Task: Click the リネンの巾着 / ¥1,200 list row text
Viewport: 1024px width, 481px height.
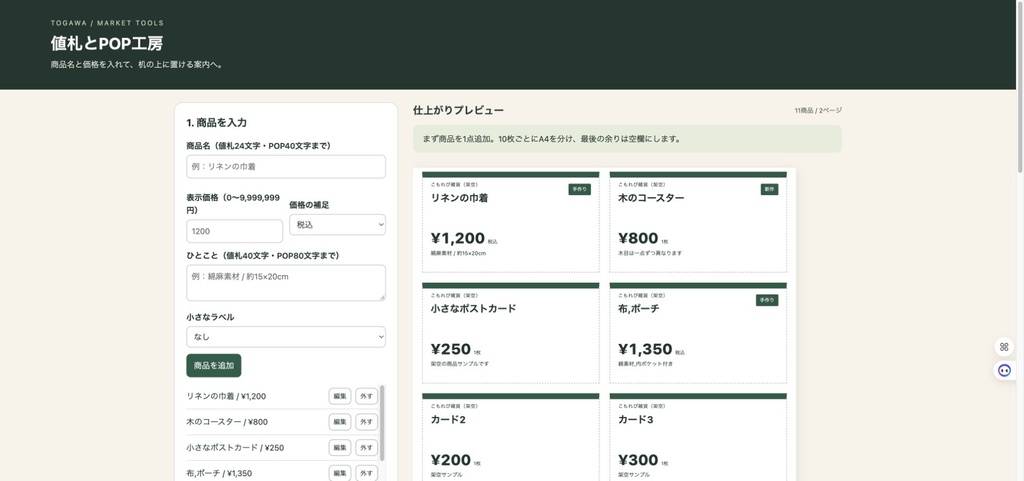Action: click(x=226, y=396)
